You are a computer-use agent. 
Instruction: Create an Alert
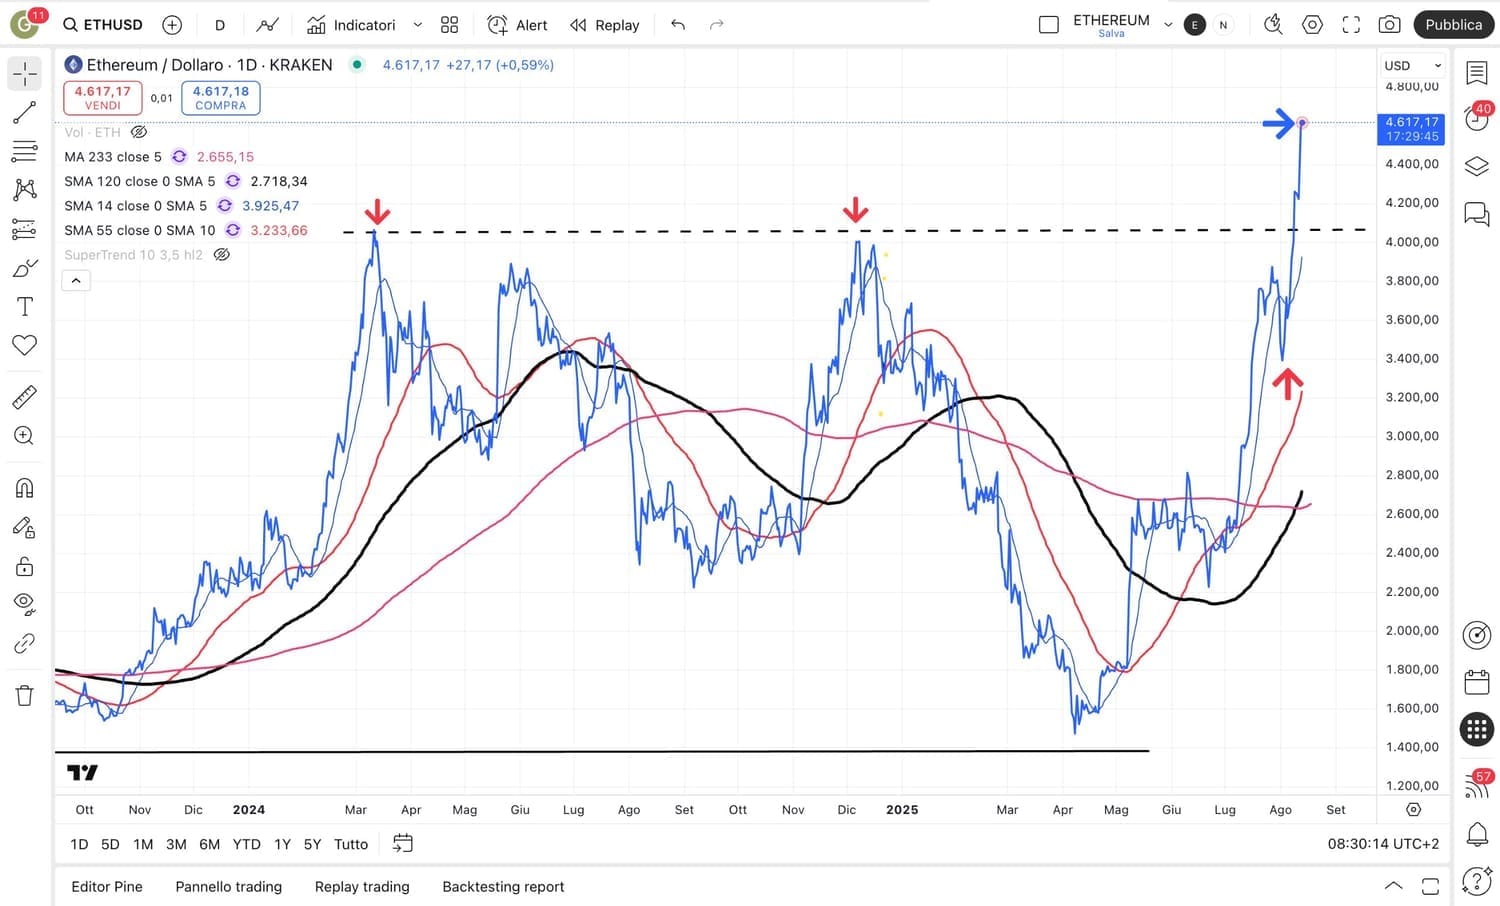click(517, 25)
